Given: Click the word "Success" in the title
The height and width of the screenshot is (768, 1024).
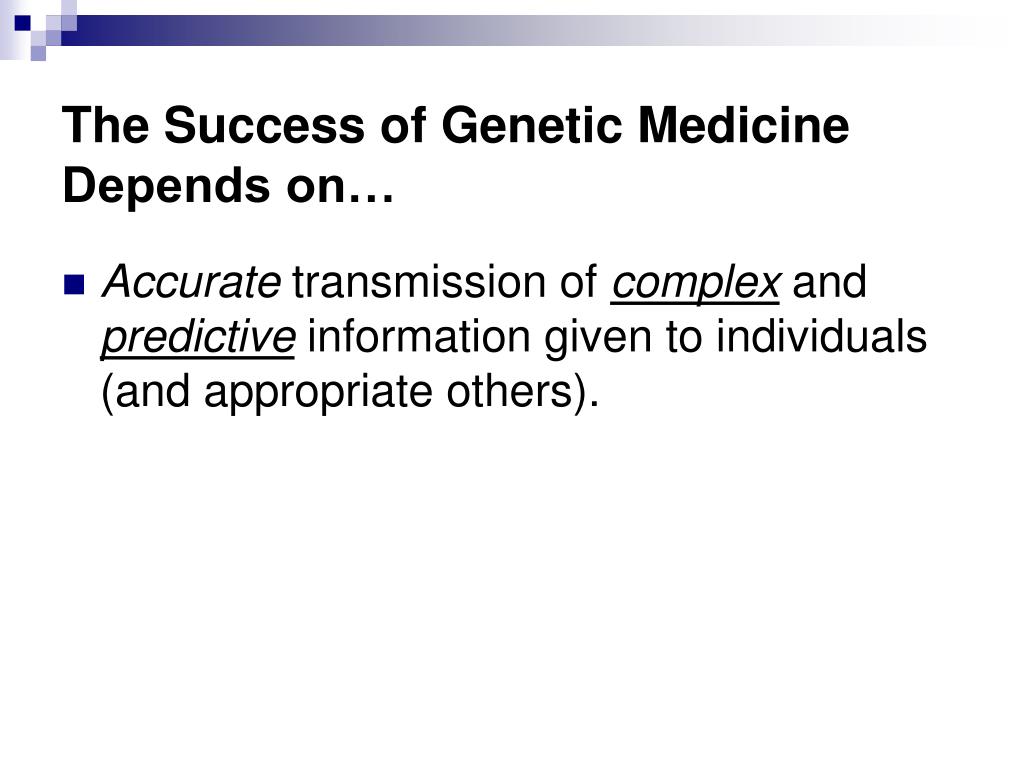Looking at the screenshot, I should pos(264,125).
